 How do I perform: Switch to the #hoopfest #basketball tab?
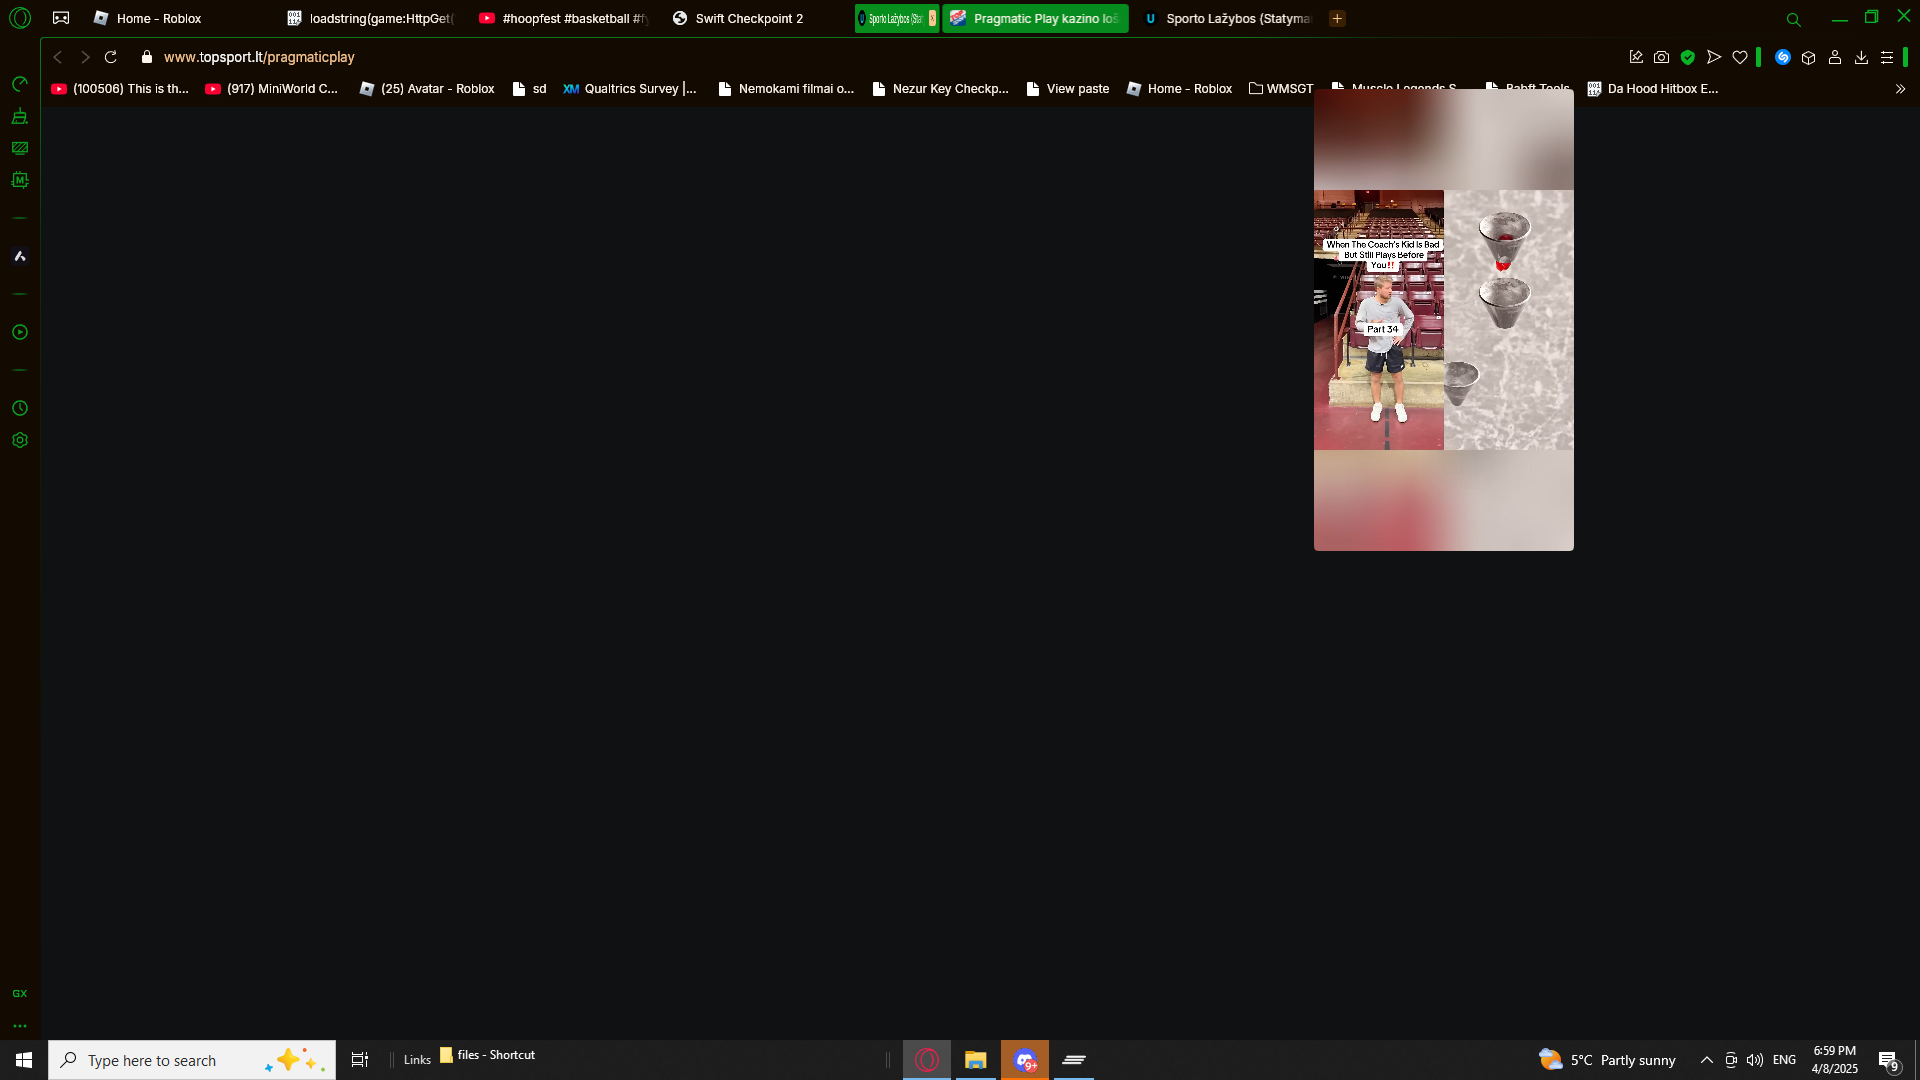(x=565, y=18)
